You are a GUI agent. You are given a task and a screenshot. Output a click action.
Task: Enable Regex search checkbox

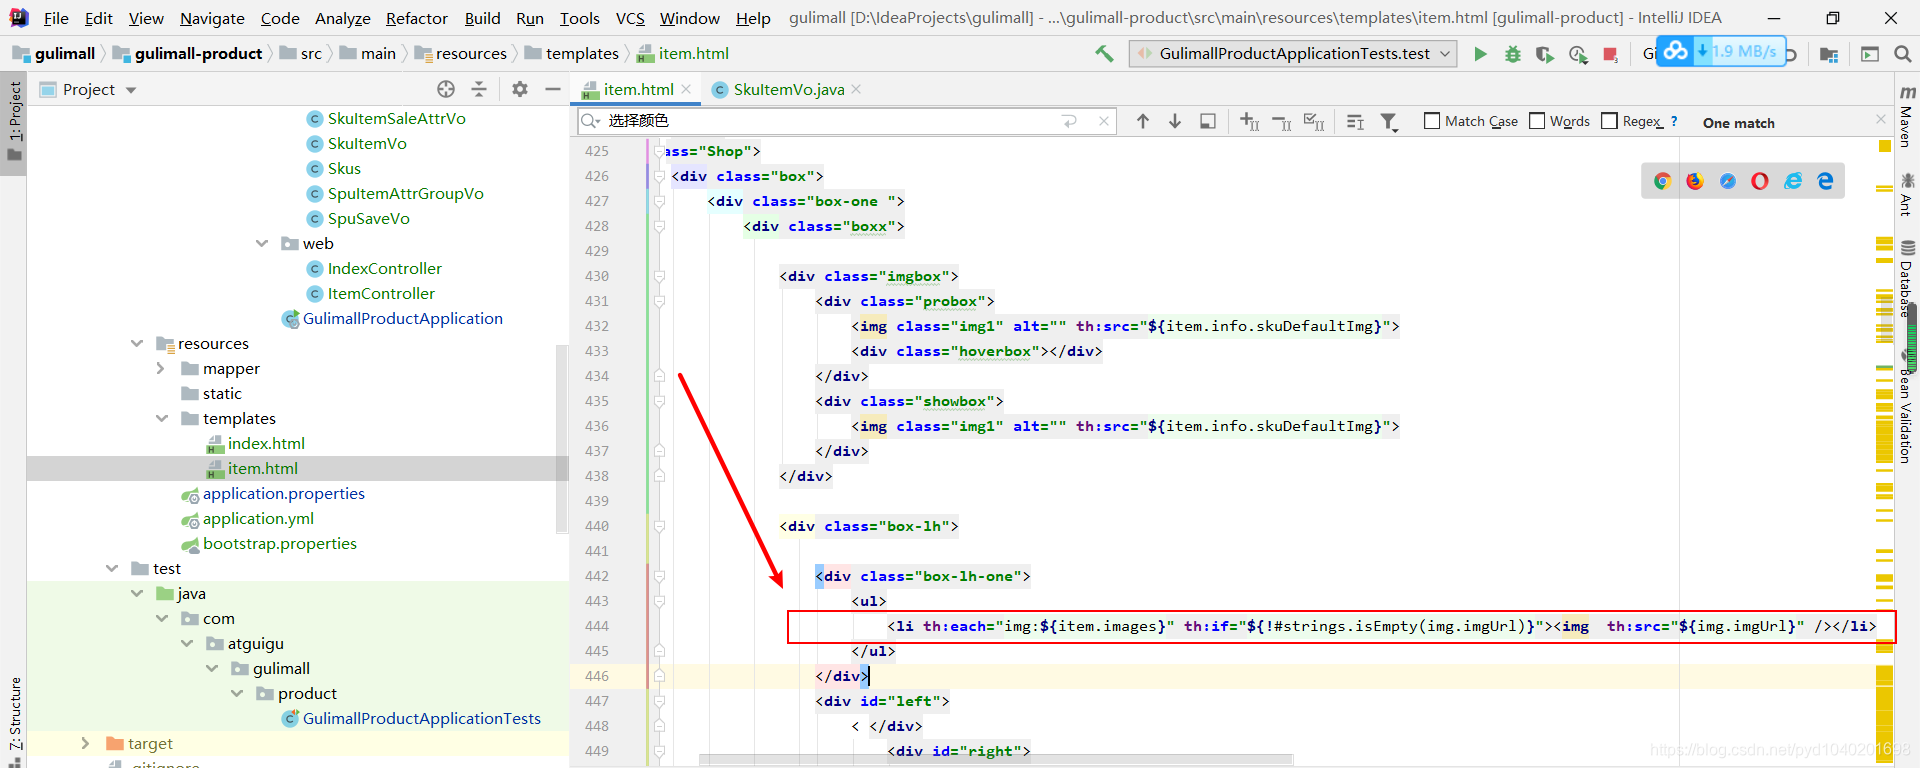tap(1609, 121)
